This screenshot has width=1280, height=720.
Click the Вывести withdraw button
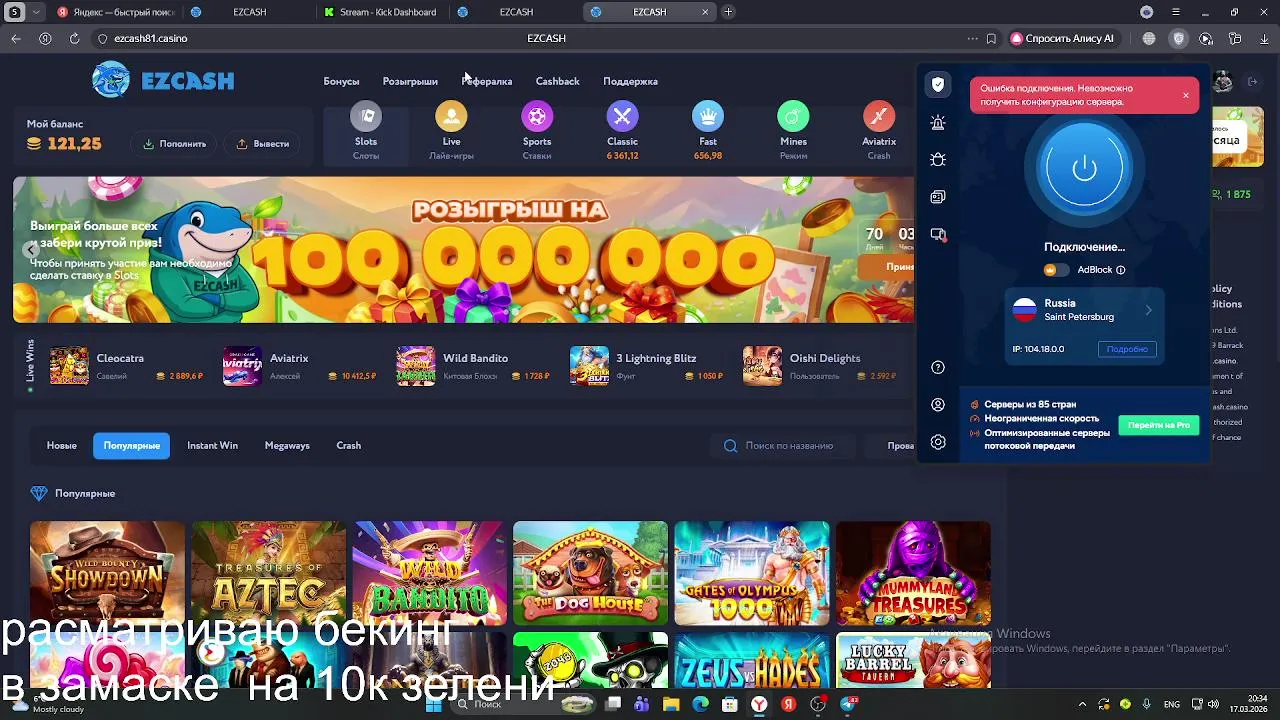(262, 144)
